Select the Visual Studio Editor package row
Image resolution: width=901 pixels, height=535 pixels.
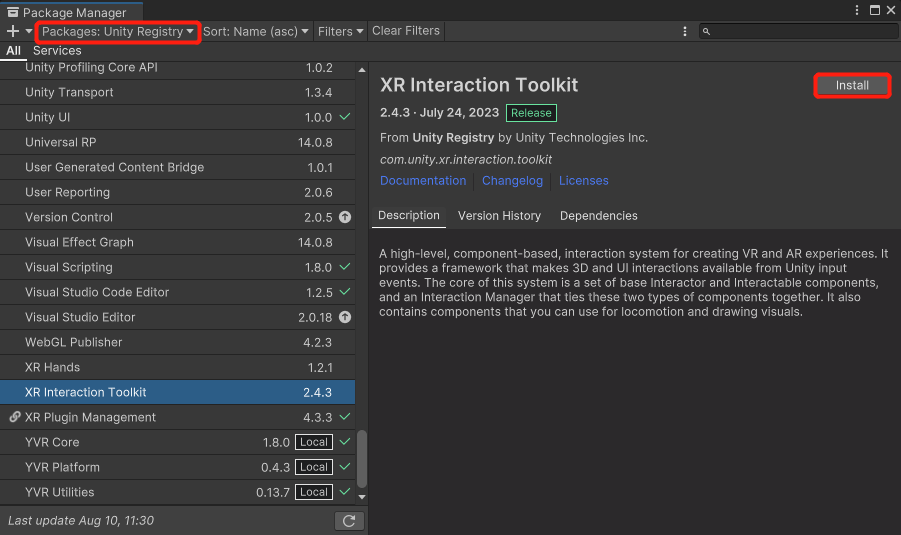(178, 317)
